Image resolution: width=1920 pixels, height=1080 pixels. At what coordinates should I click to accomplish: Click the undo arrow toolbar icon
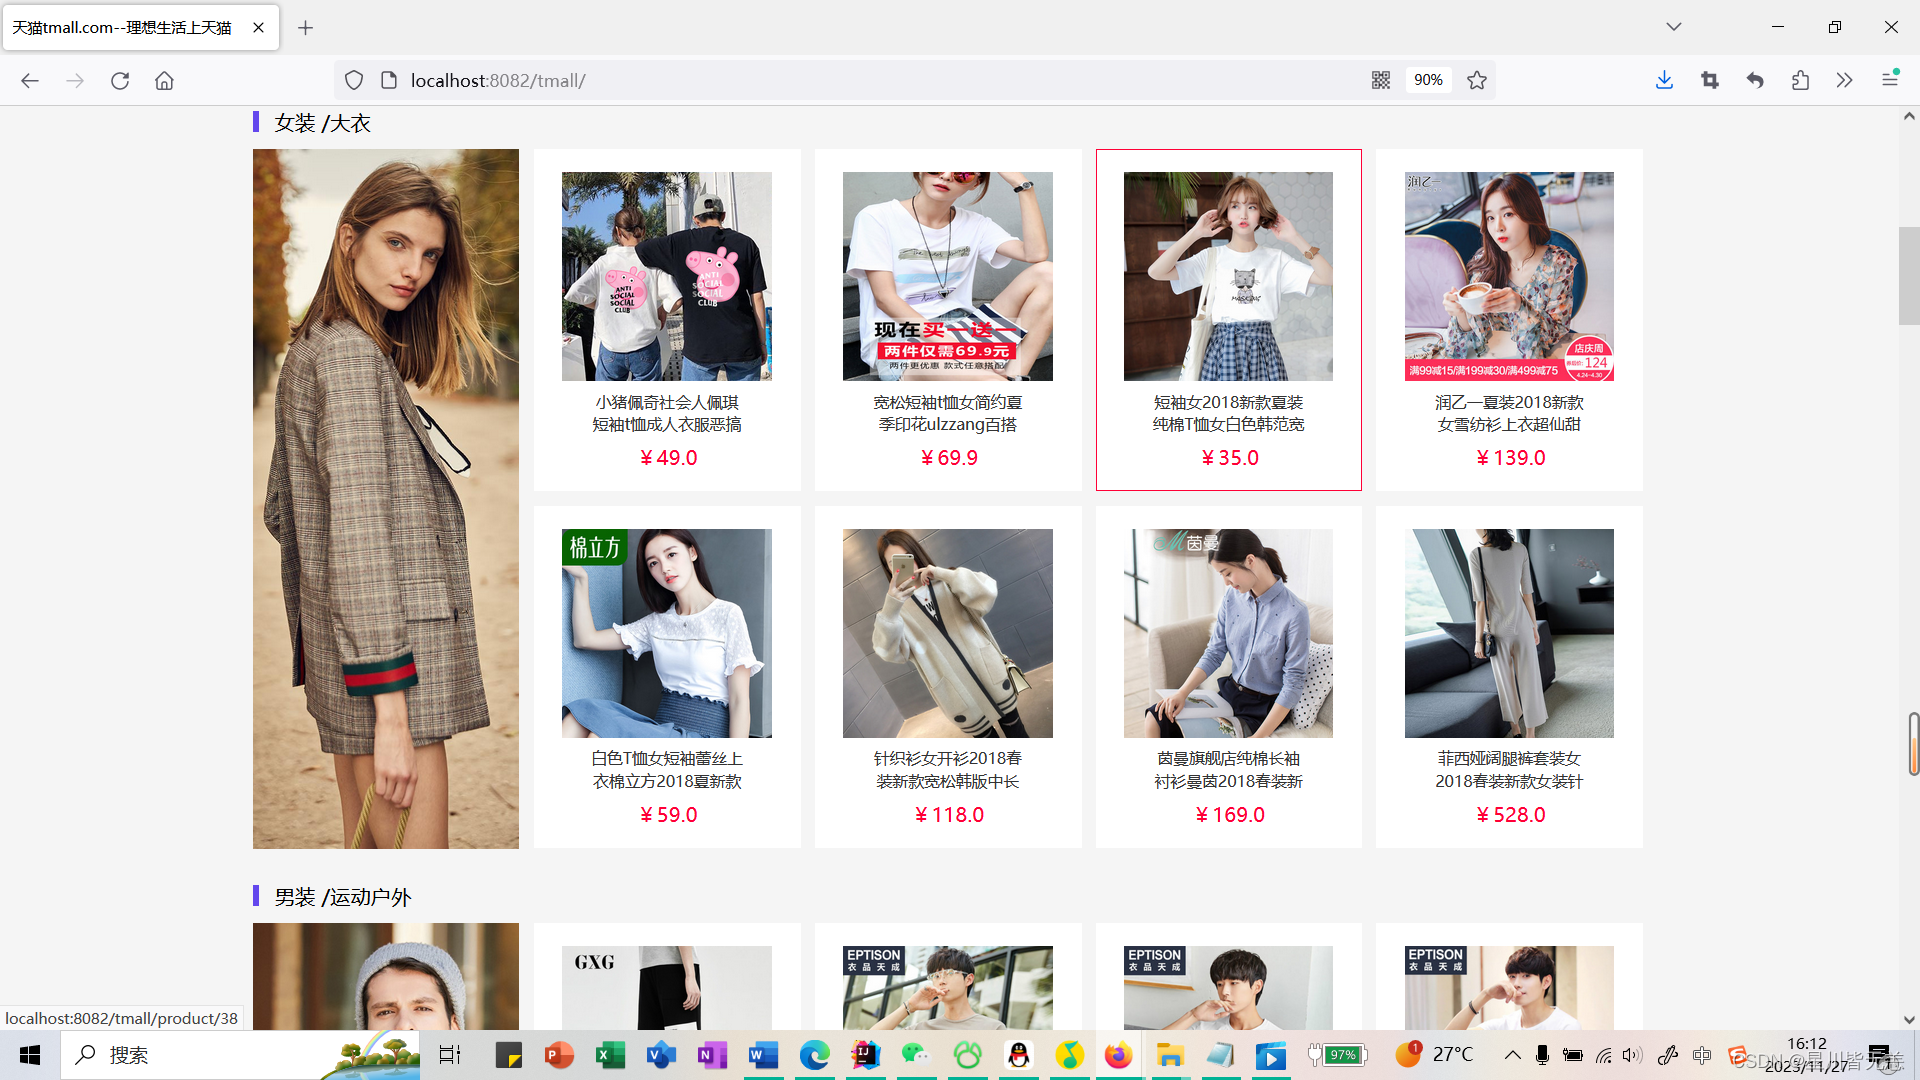pyautogui.click(x=1755, y=80)
